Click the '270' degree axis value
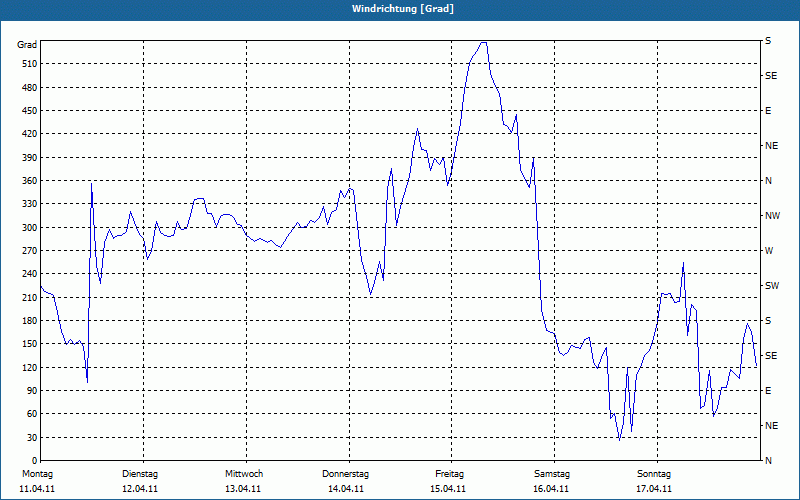 click(30, 251)
